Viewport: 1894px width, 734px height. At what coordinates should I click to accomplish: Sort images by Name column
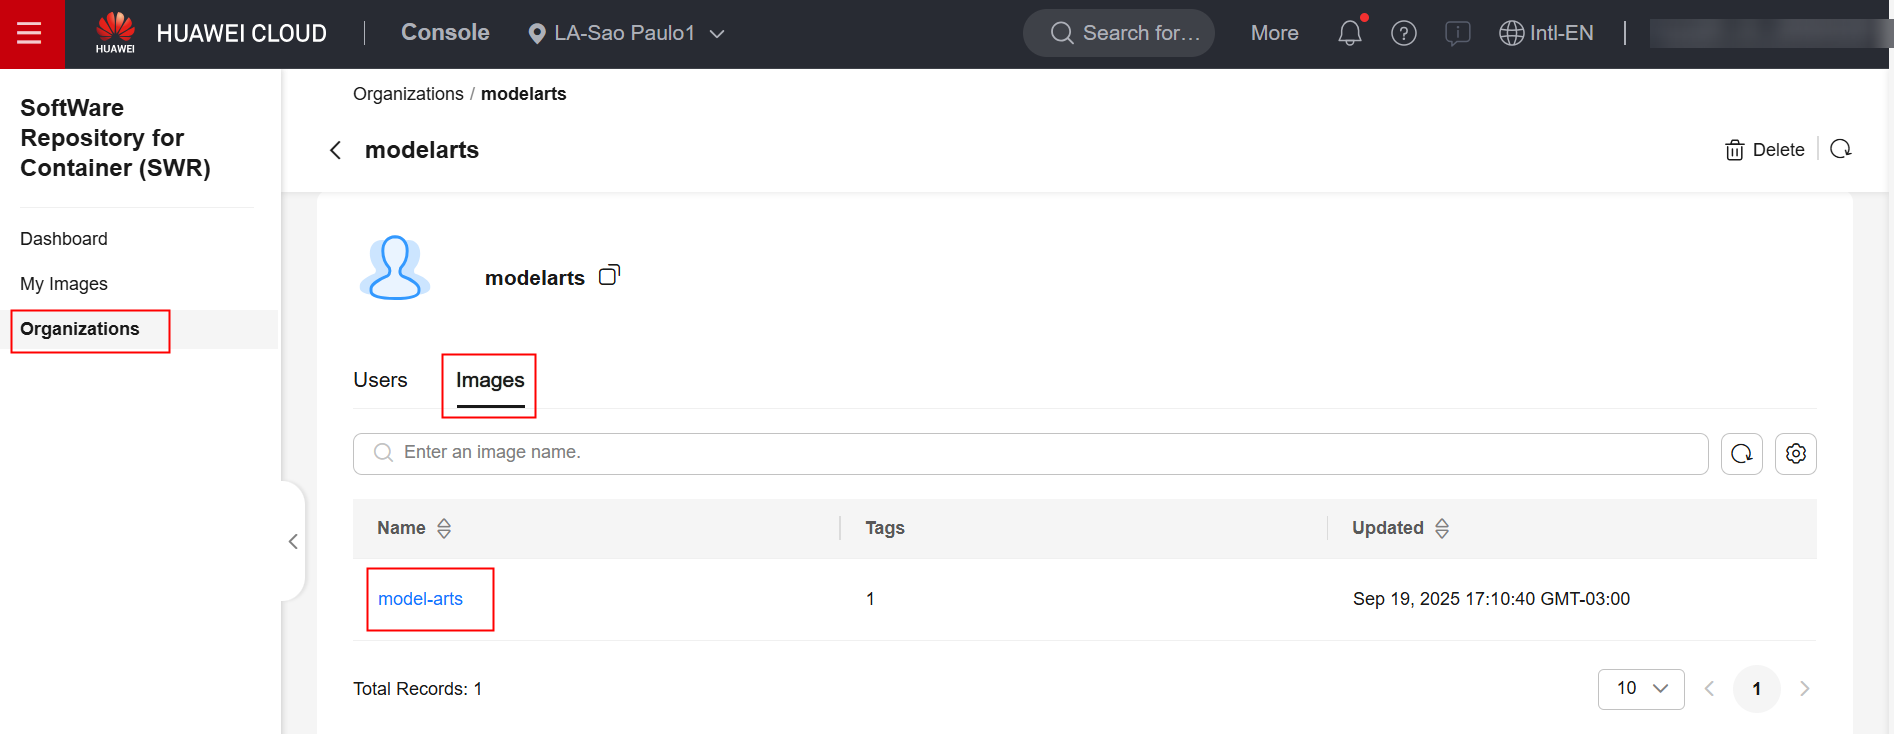click(x=444, y=528)
